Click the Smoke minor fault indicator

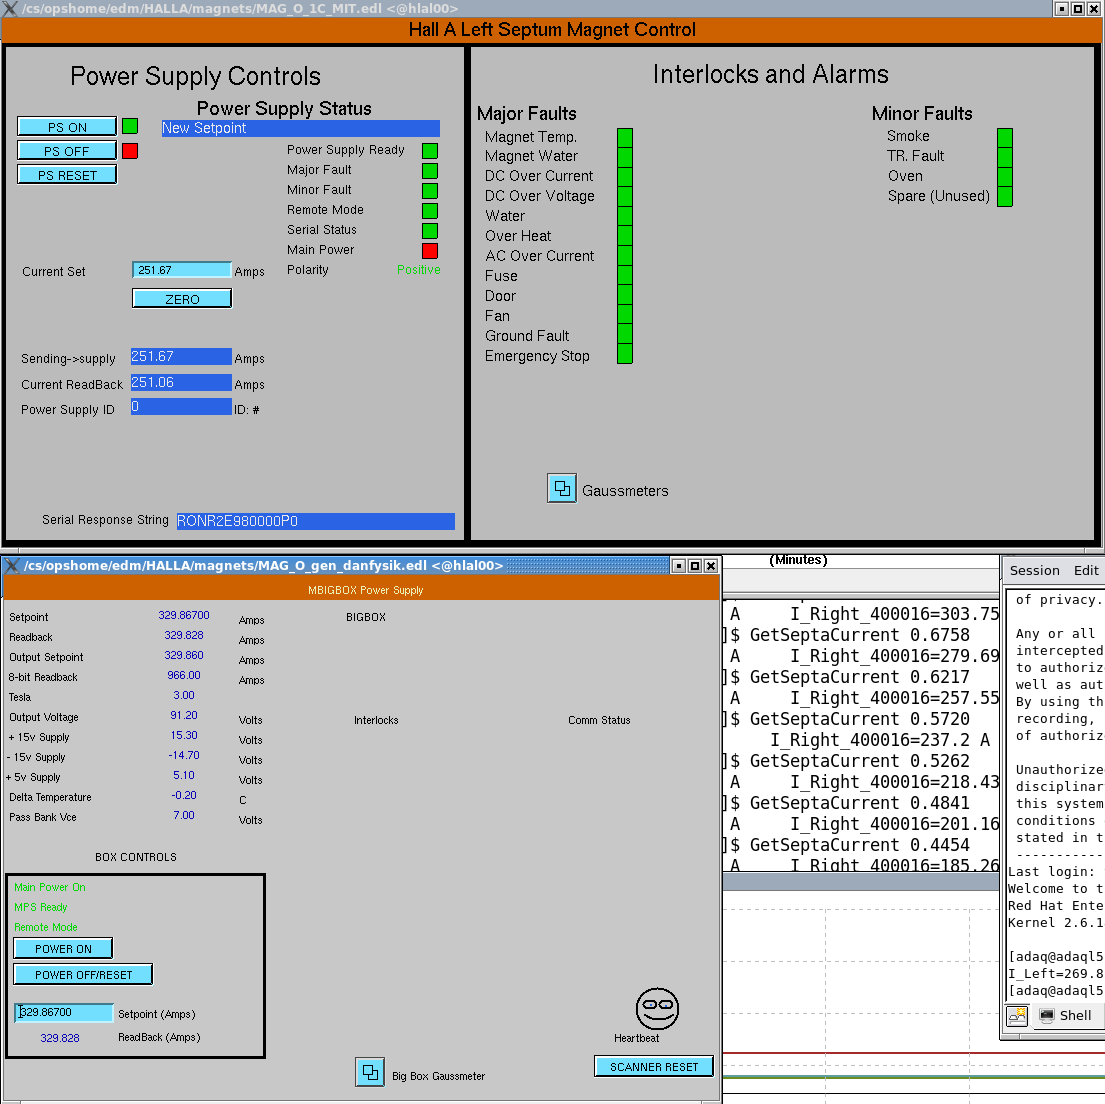coord(1005,137)
